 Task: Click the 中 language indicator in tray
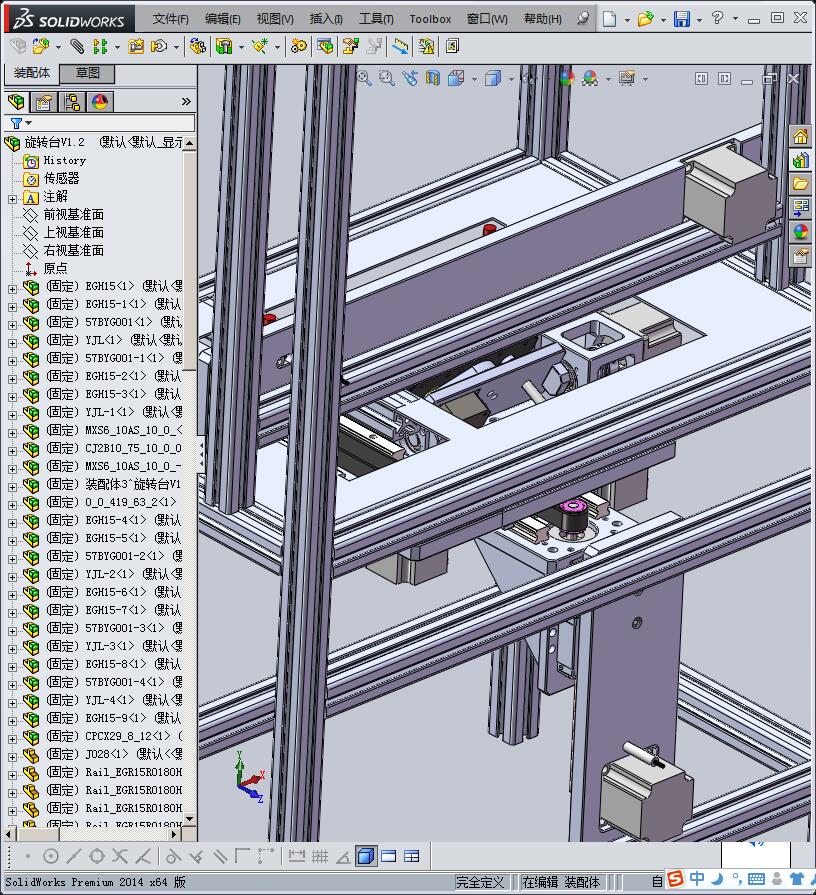click(x=697, y=878)
